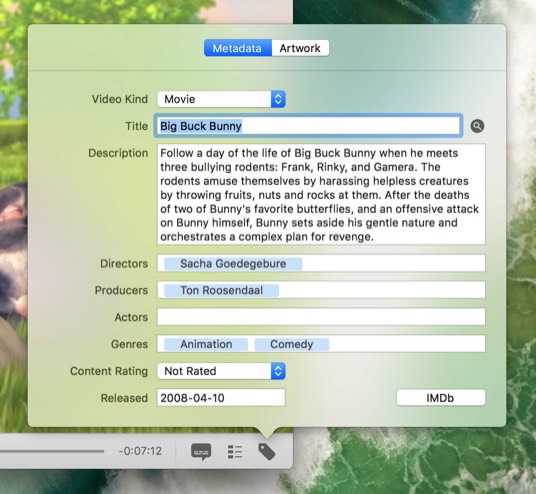Image resolution: width=536 pixels, height=494 pixels.
Task: Click the playback progress slider track
Action: click(x=52, y=451)
